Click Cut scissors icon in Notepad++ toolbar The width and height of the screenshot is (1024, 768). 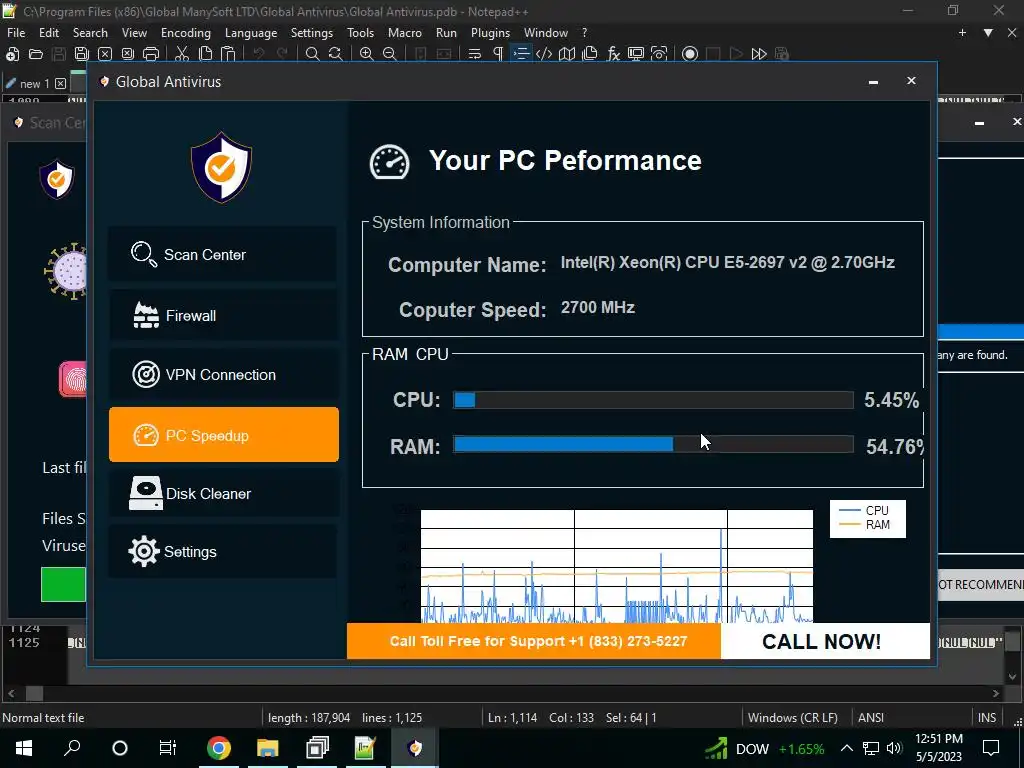point(182,54)
